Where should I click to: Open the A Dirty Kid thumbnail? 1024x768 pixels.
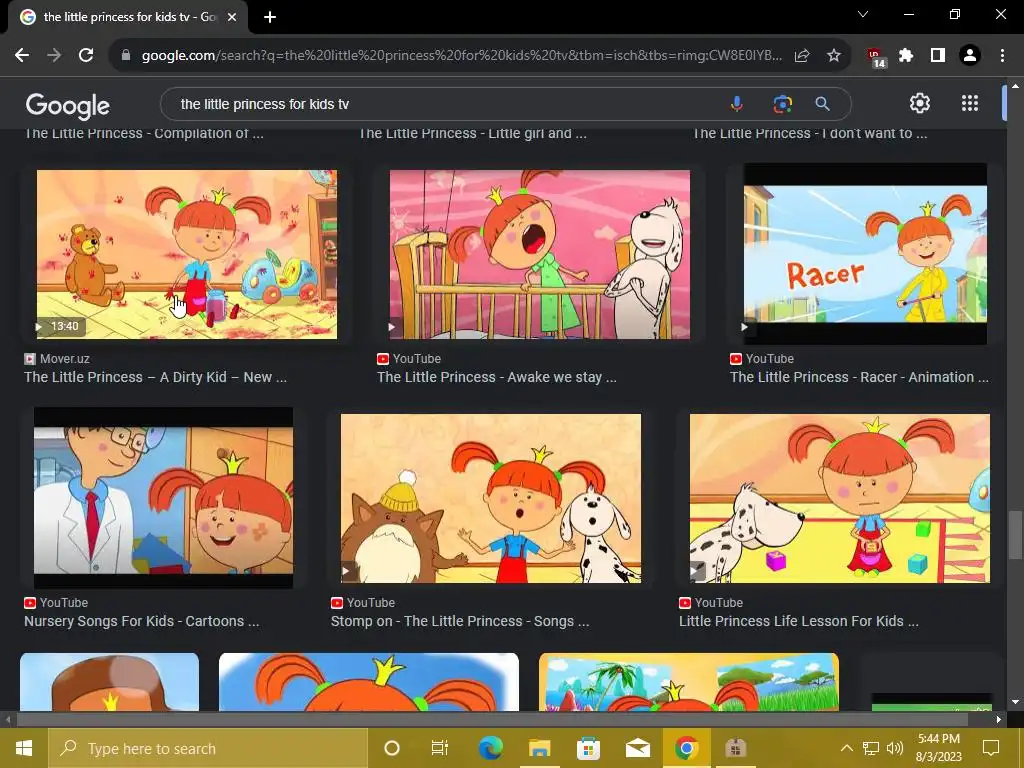tap(187, 254)
